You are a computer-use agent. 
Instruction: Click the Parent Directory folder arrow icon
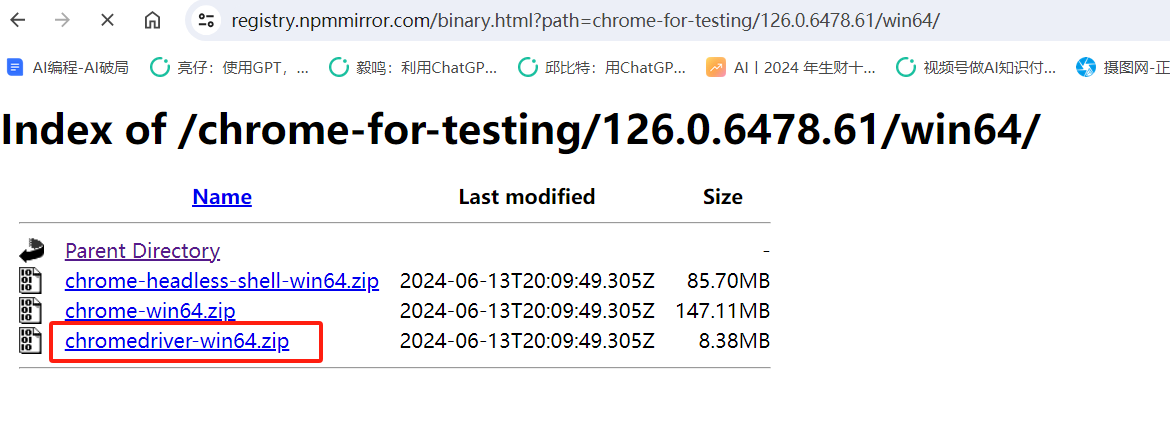tap(31, 251)
